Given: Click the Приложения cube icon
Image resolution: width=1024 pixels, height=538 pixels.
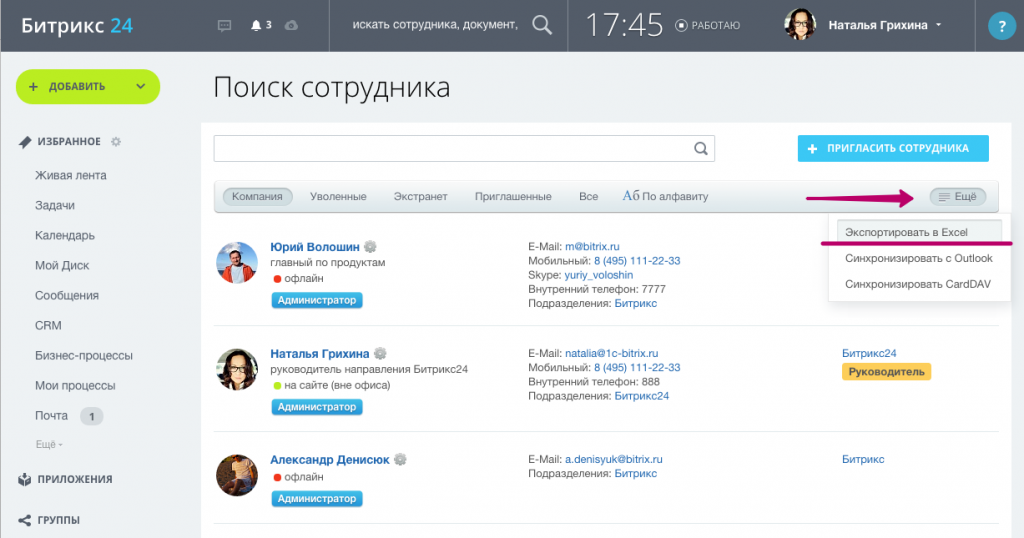Looking at the screenshot, I should pyautogui.click(x=25, y=479).
